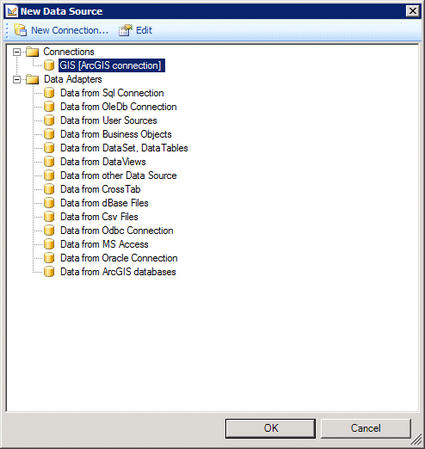Open New Connection... from toolbar
425x449 pixels.
point(61,30)
